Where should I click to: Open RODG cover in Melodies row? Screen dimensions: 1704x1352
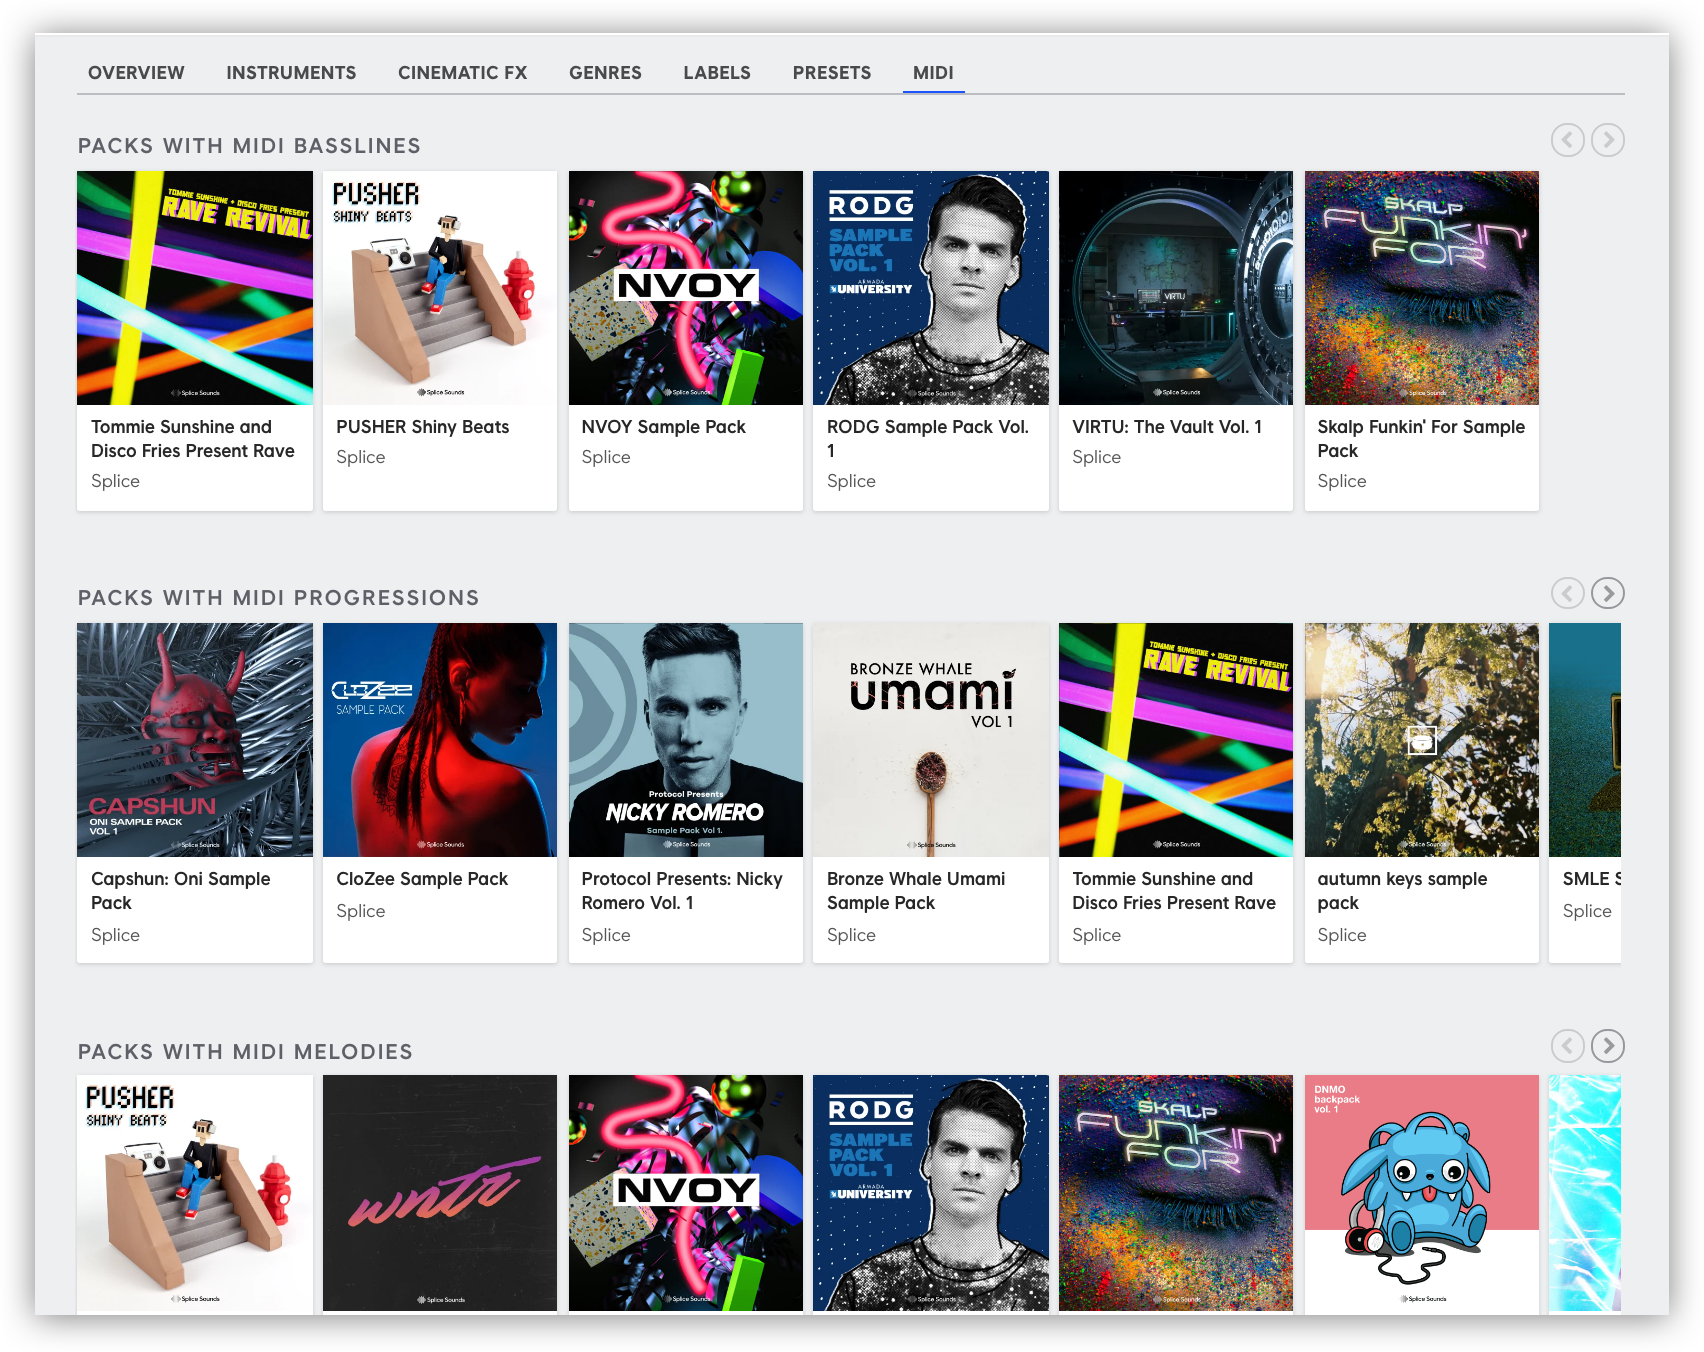click(931, 1193)
